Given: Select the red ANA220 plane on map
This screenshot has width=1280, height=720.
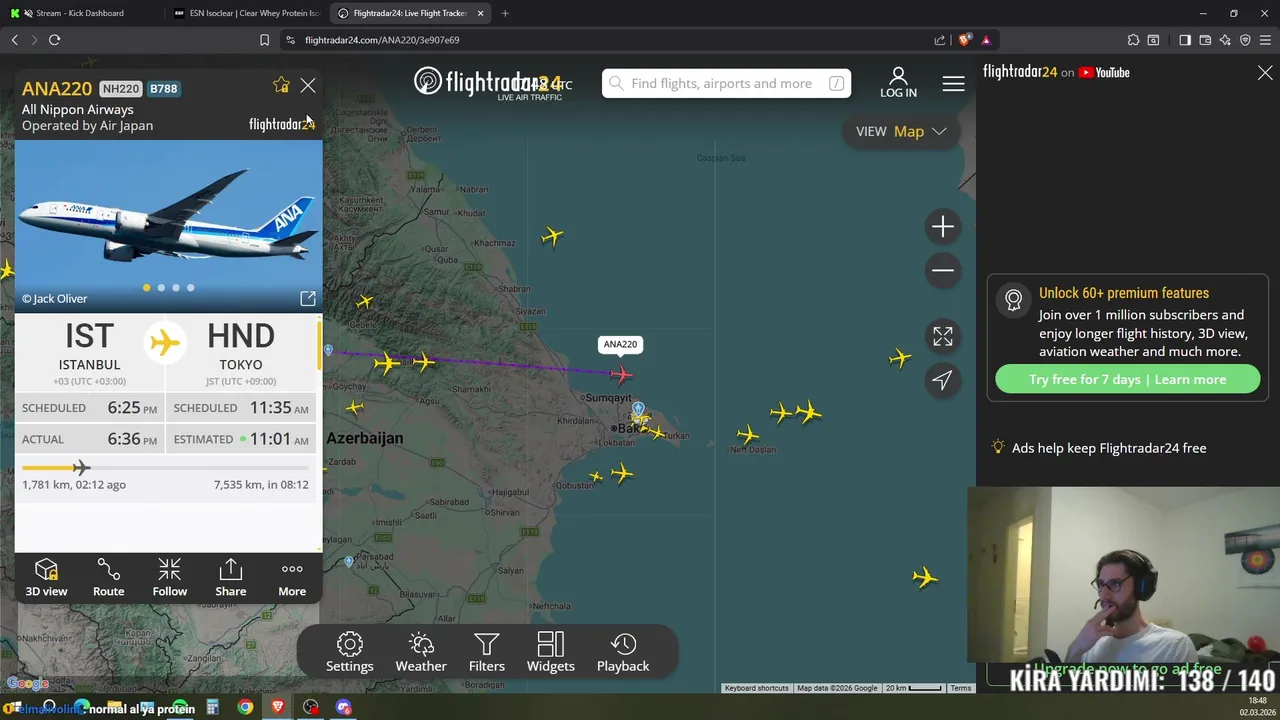Looking at the screenshot, I should 621,375.
